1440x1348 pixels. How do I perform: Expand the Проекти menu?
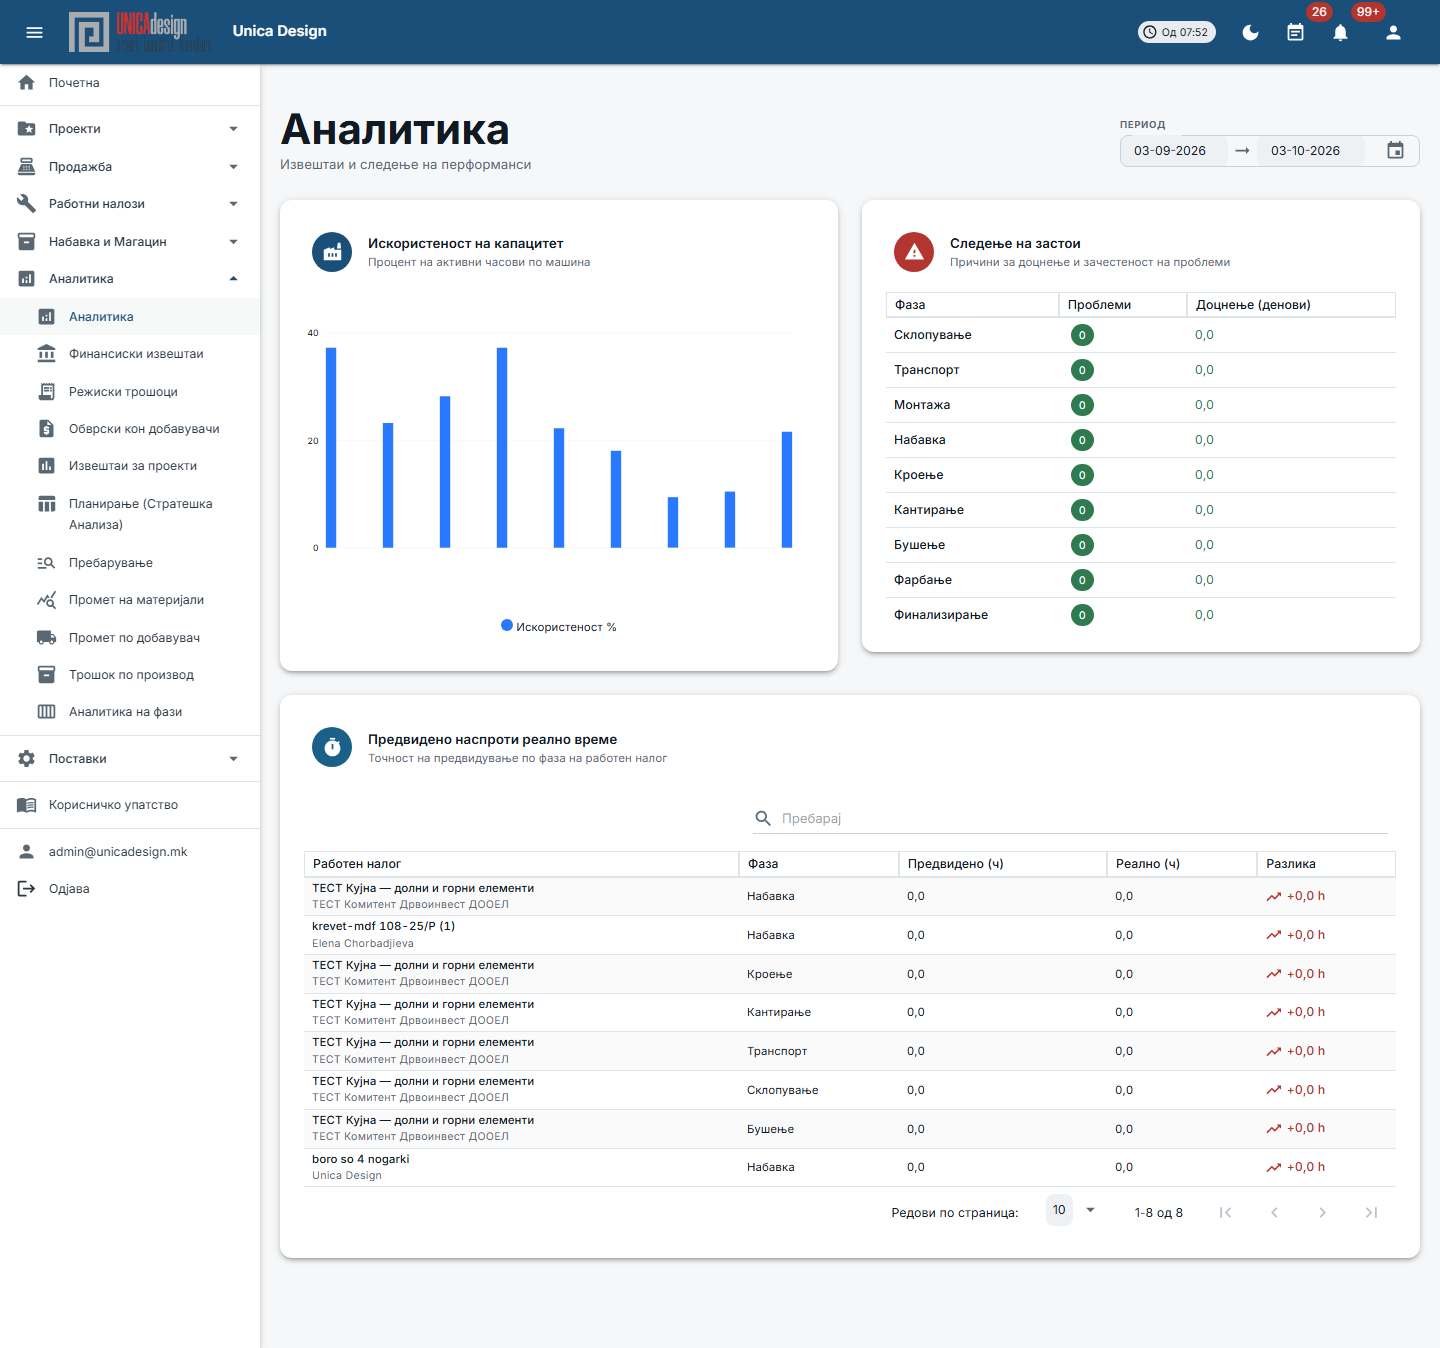pos(130,129)
